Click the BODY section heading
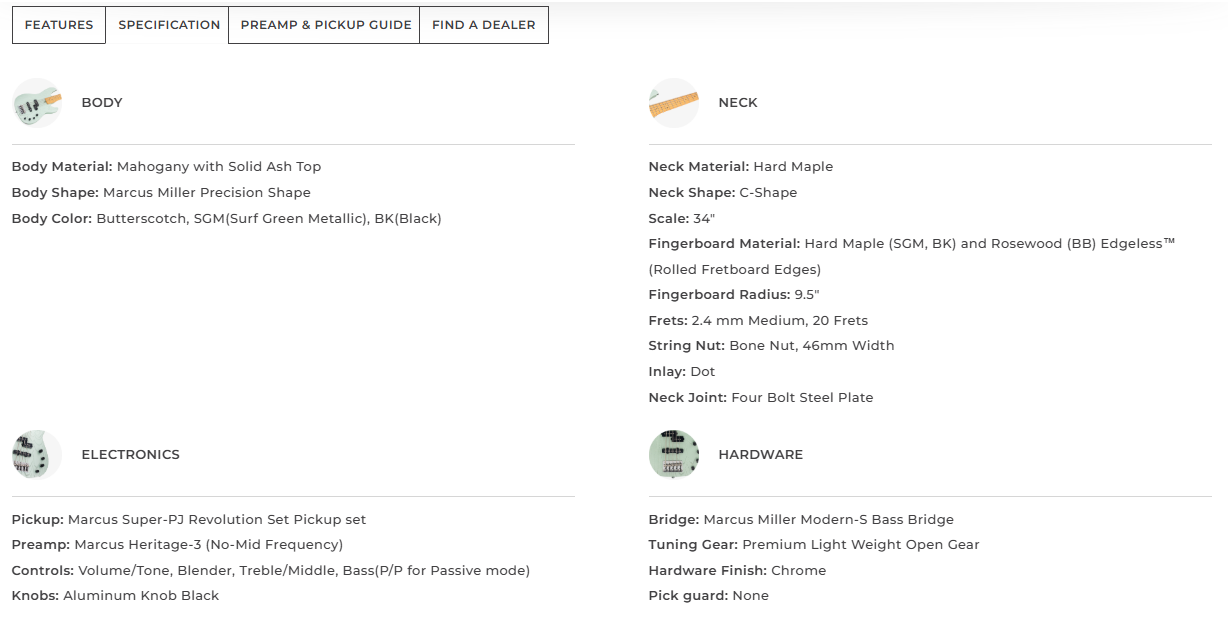Viewport: 1228px width, 625px height. (x=102, y=103)
